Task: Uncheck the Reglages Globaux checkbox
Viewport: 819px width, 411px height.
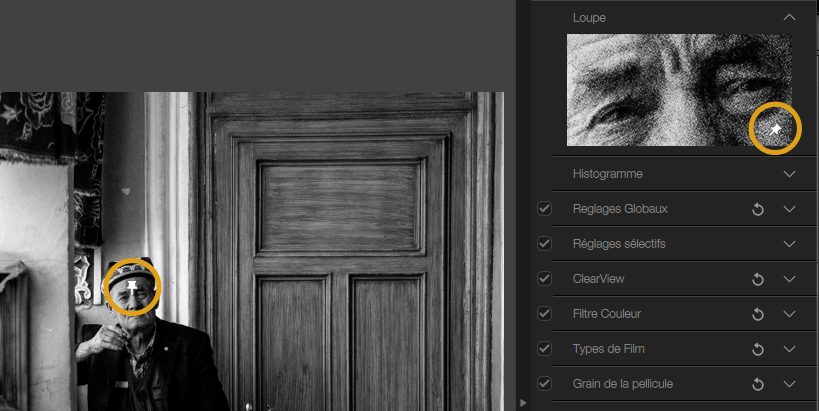Action: 544,209
